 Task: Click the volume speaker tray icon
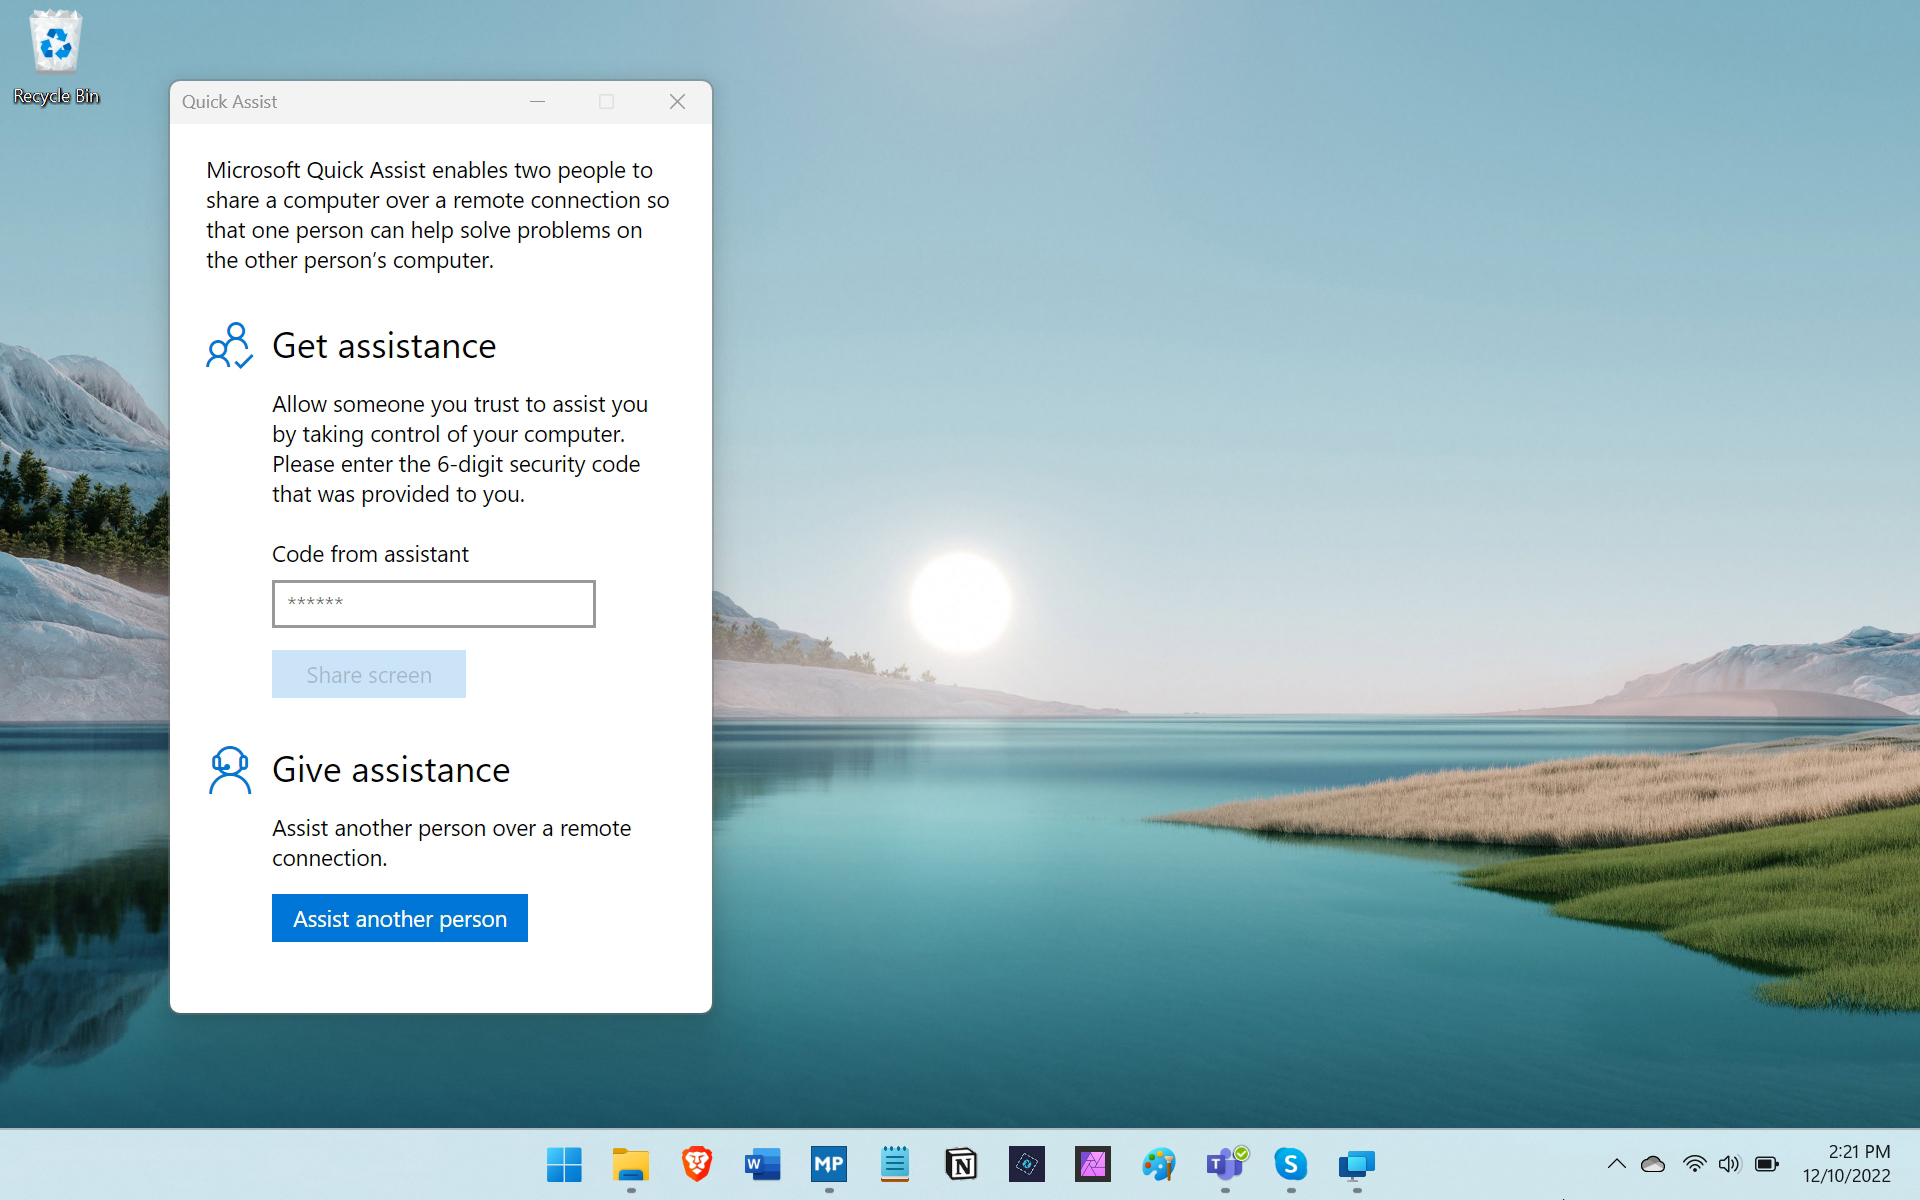(x=1729, y=1164)
